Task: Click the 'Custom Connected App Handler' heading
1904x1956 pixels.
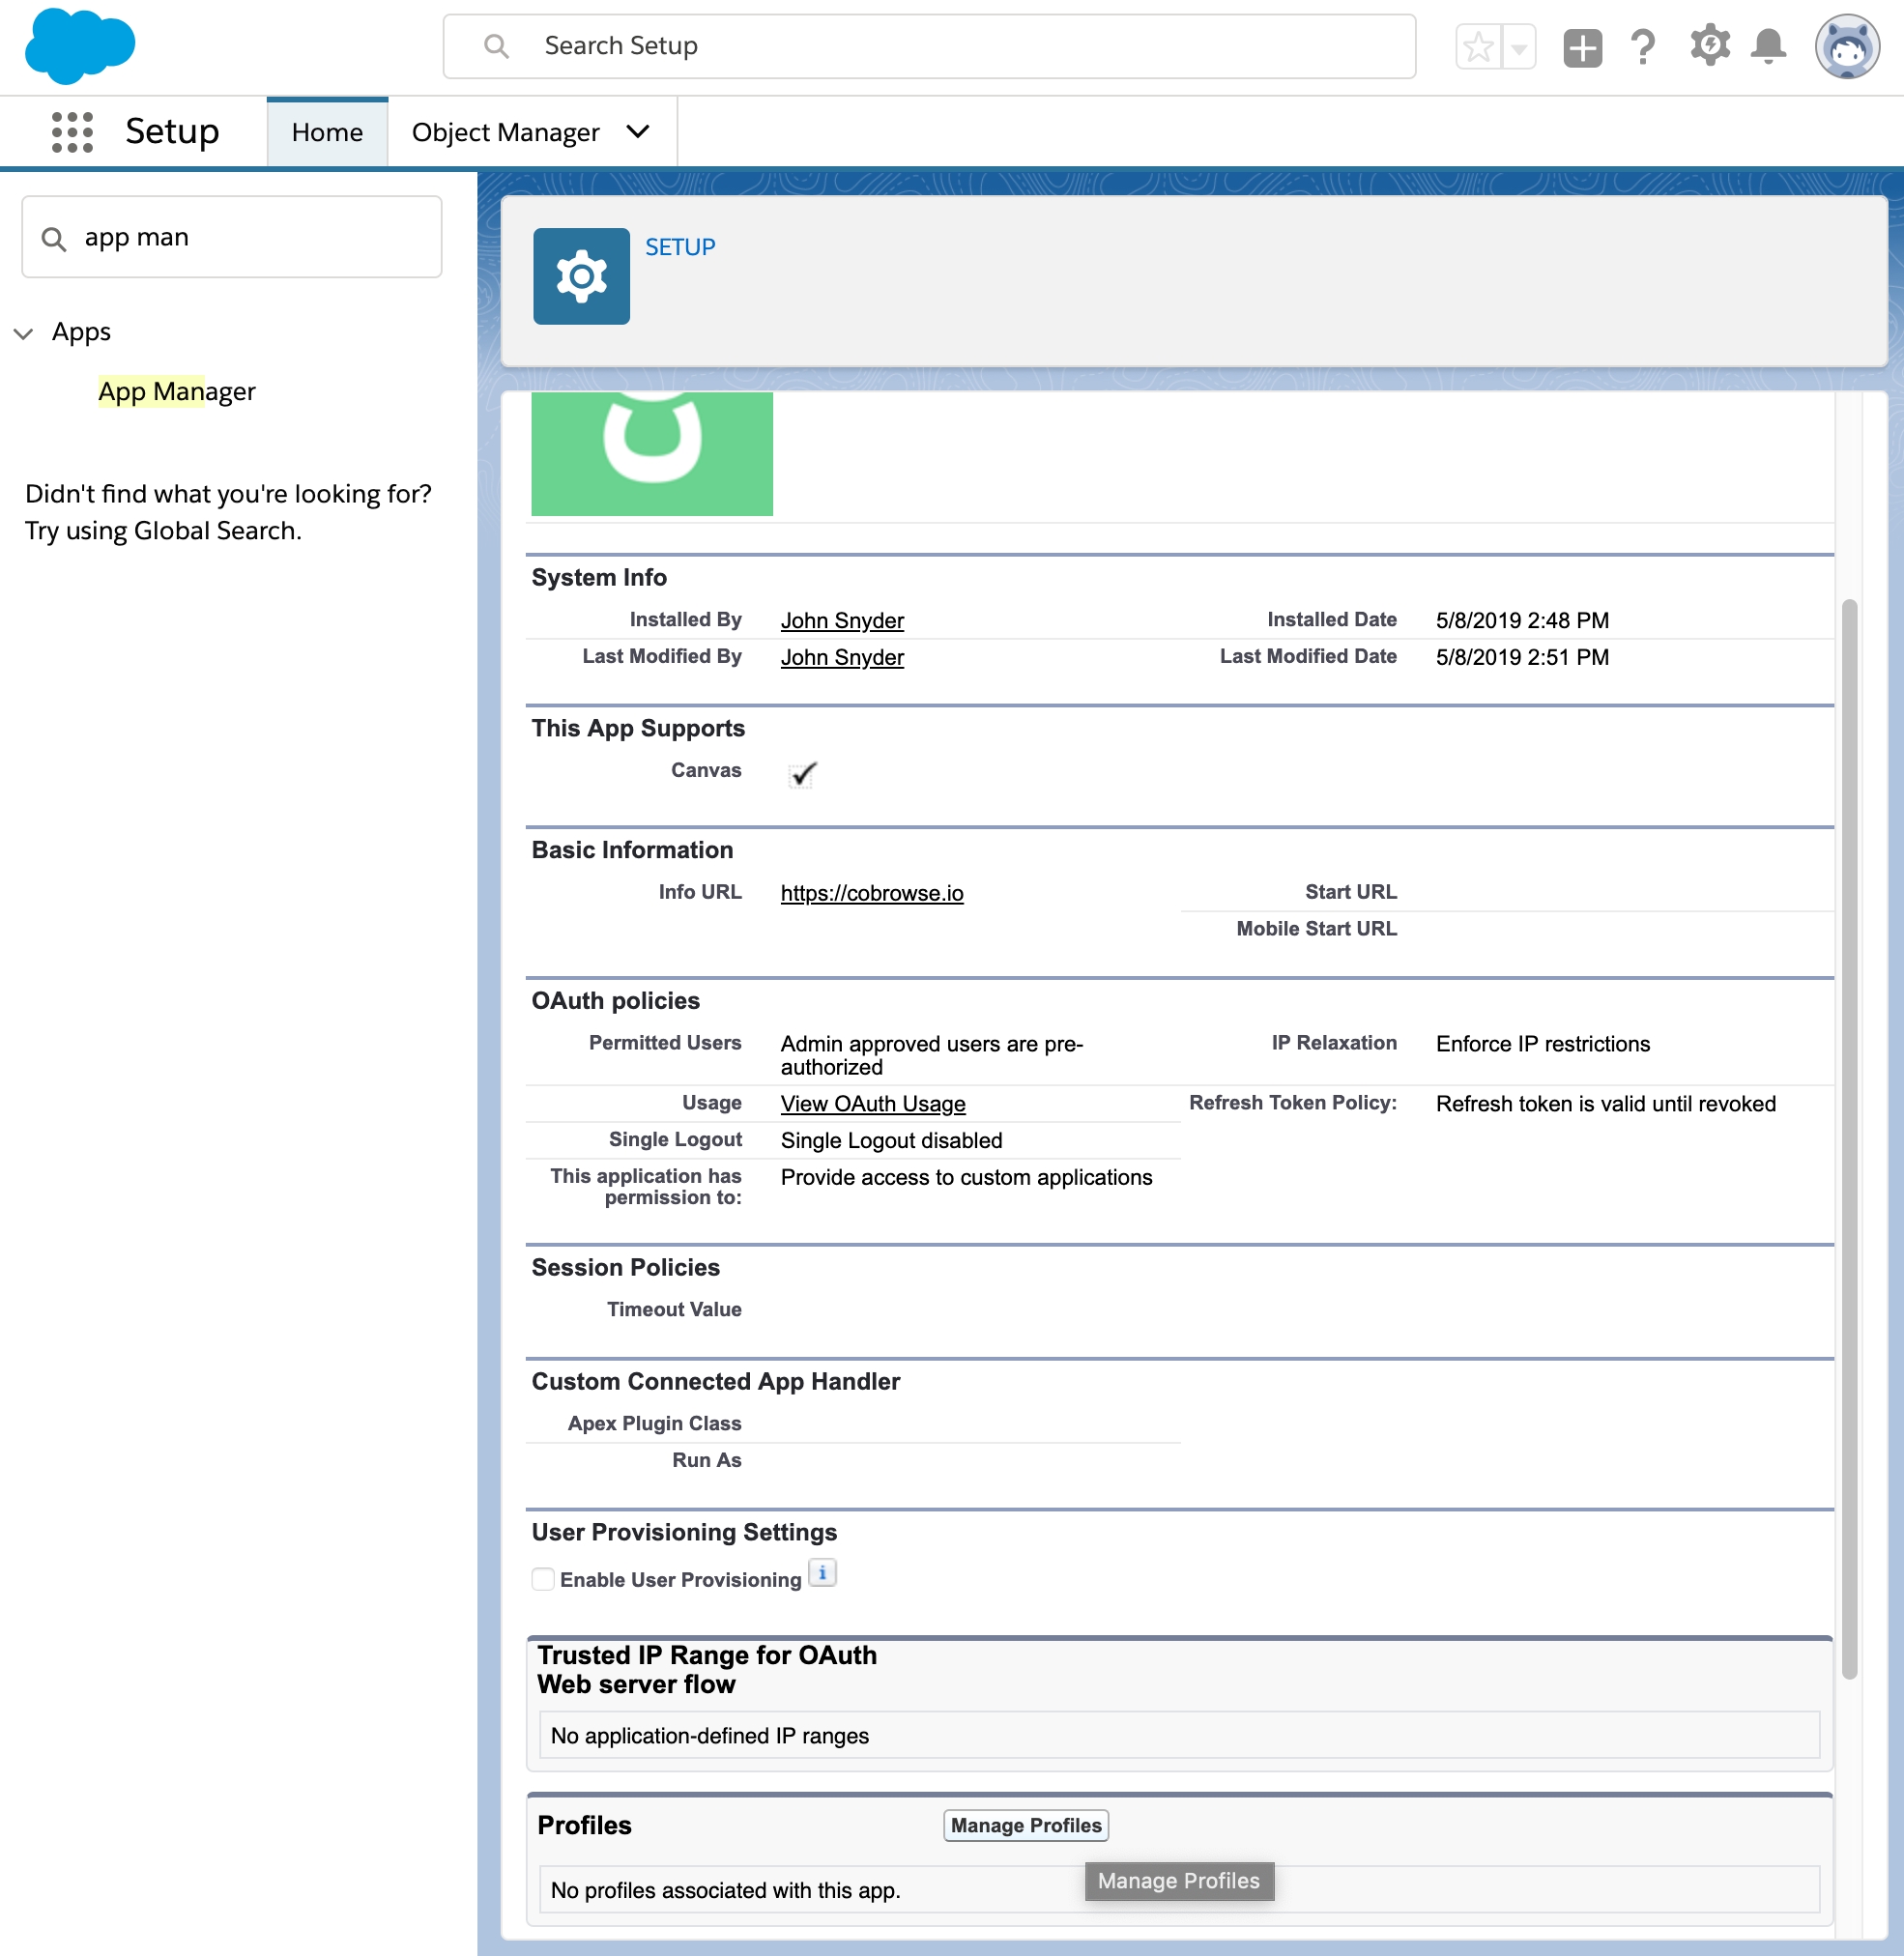Action: click(x=715, y=1382)
